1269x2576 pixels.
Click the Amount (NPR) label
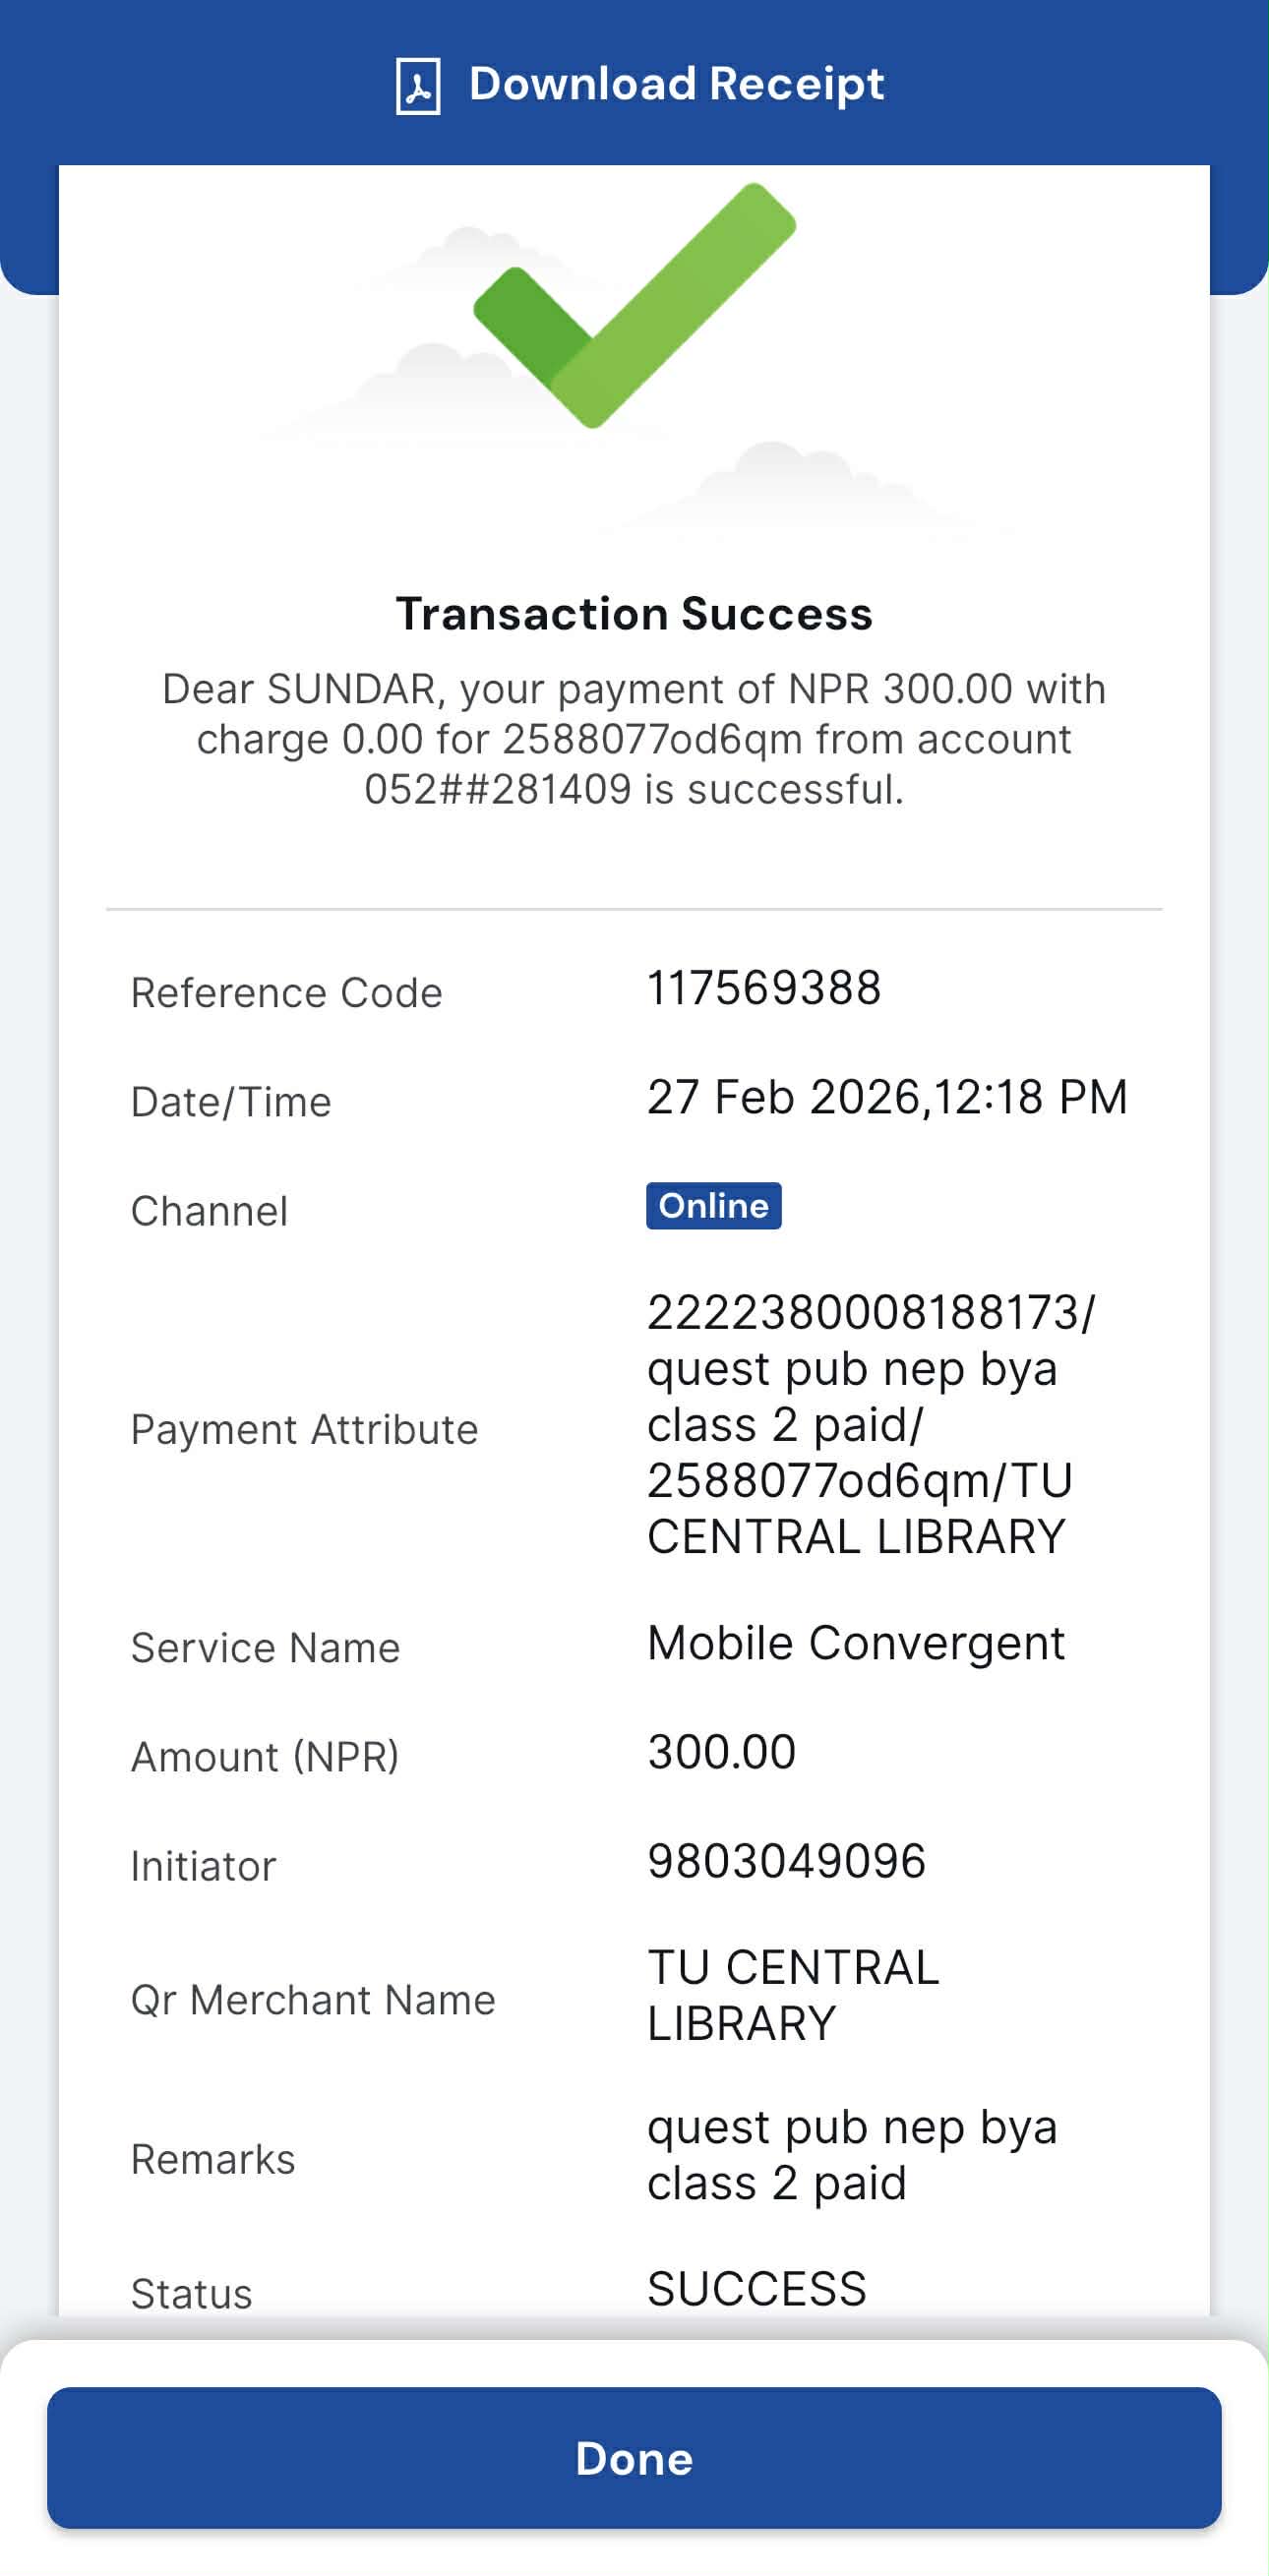tap(265, 1757)
